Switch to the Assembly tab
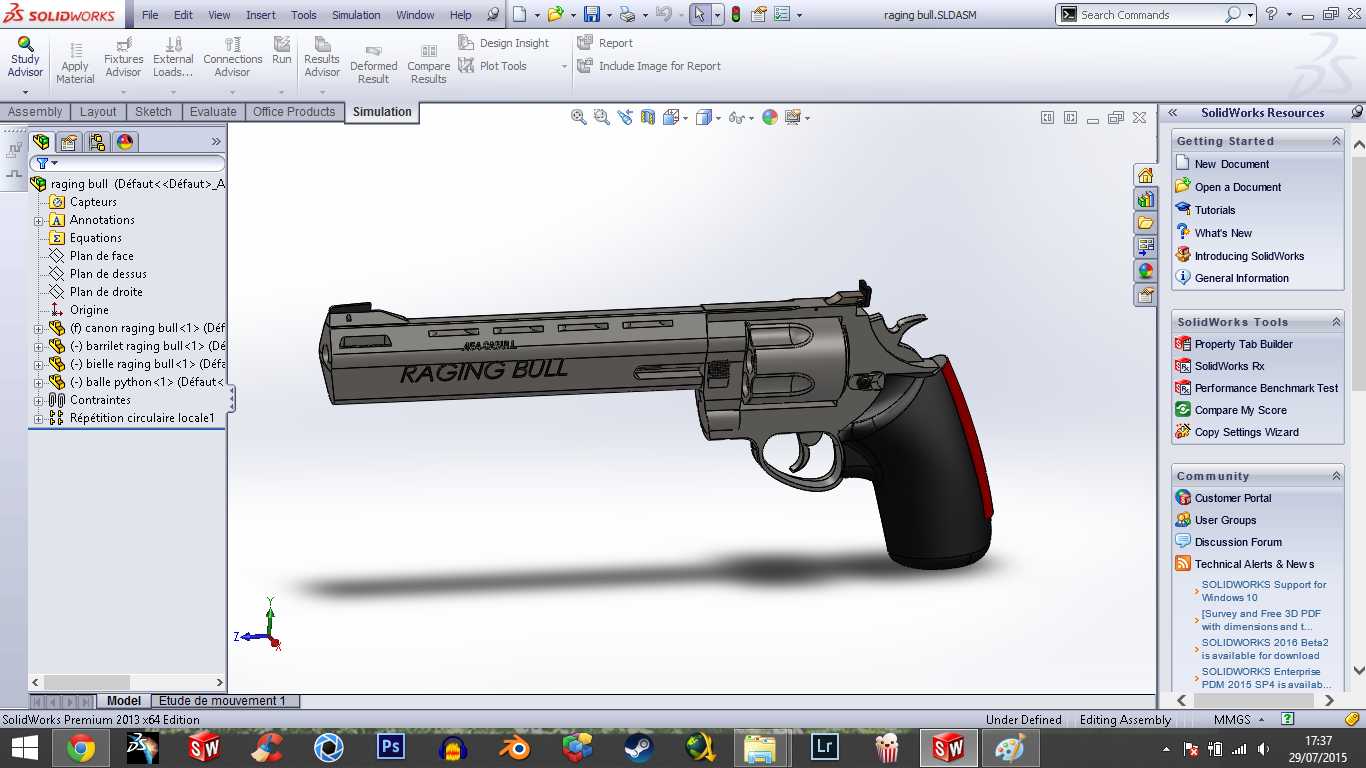The image size is (1366, 768). 35,112
